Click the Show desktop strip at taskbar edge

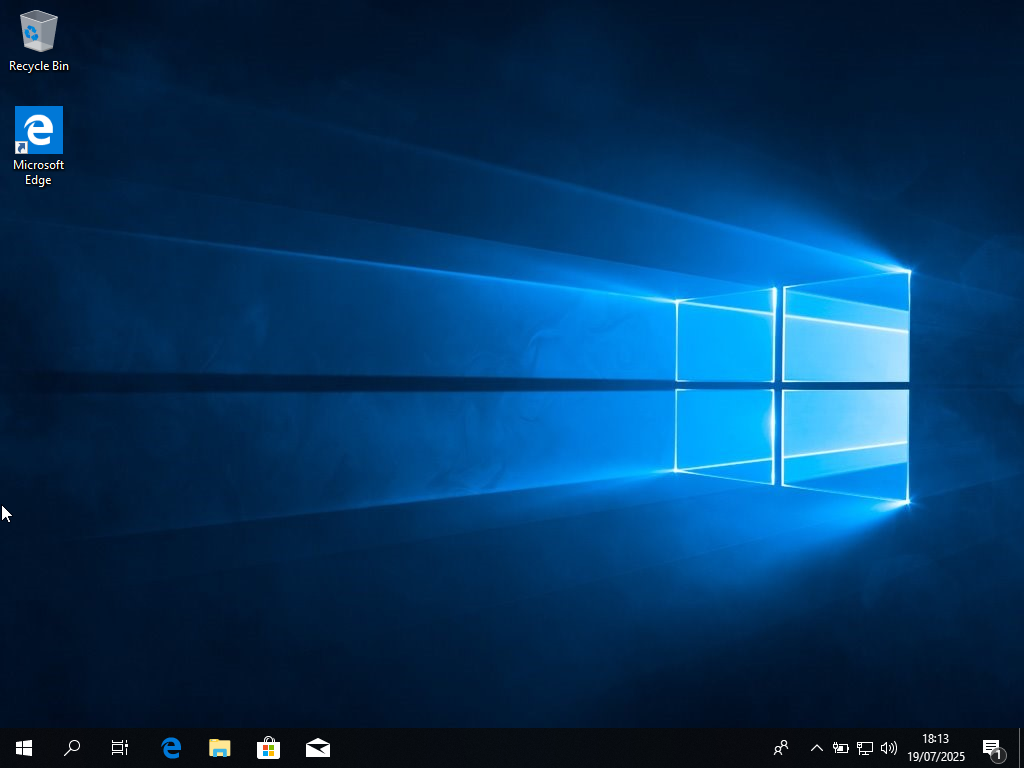point(1021,747)
